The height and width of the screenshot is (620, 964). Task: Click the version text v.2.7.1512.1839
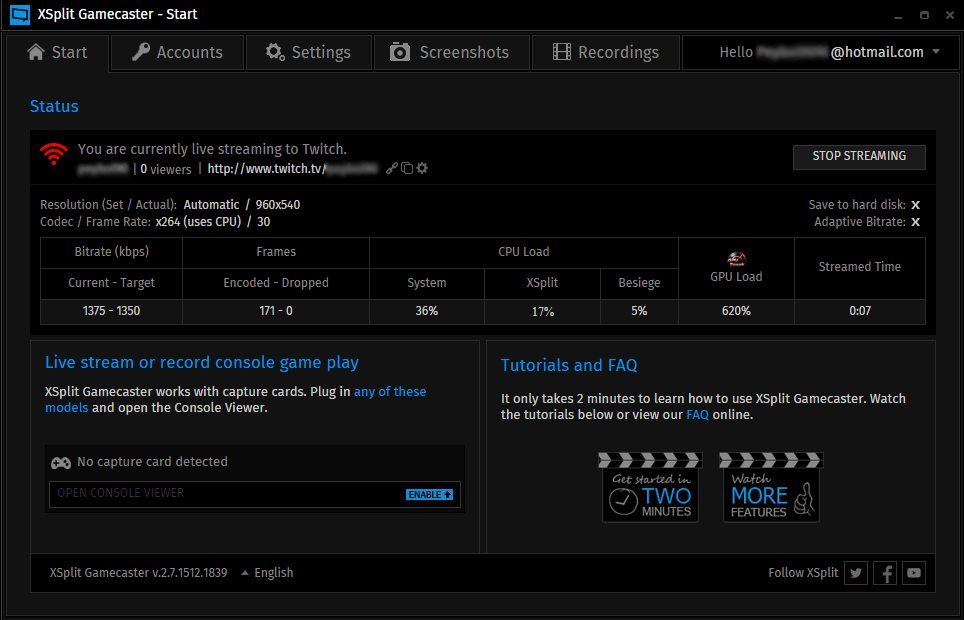[x=189, y=573]
